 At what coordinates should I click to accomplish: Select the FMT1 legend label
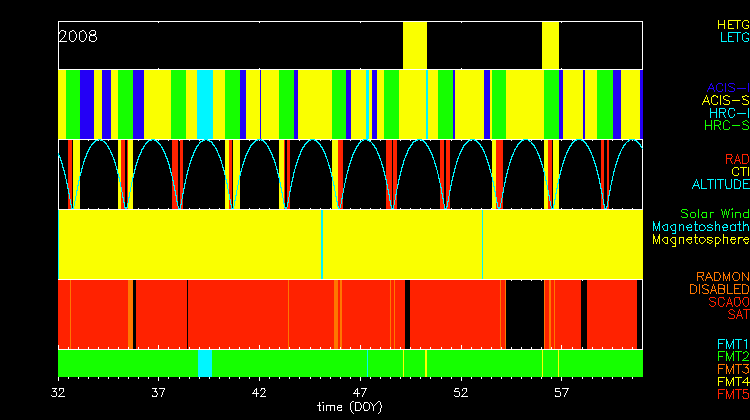(x=732, y=344)
